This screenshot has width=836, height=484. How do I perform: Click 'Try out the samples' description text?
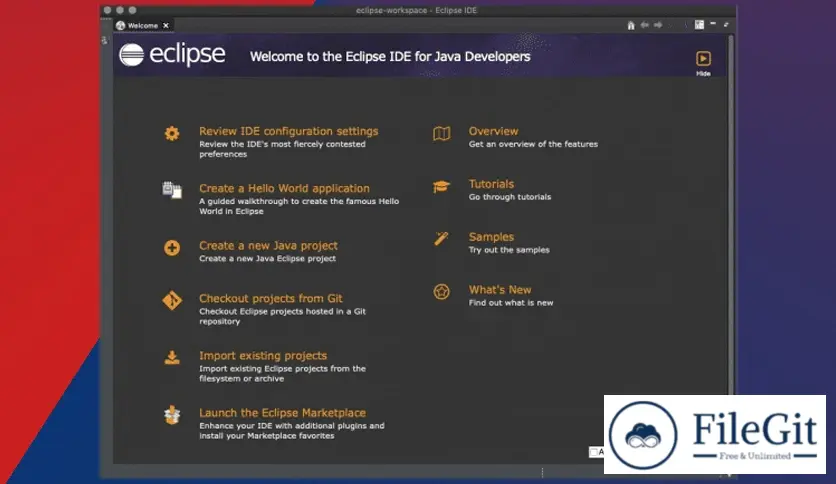tap(509, 249)
